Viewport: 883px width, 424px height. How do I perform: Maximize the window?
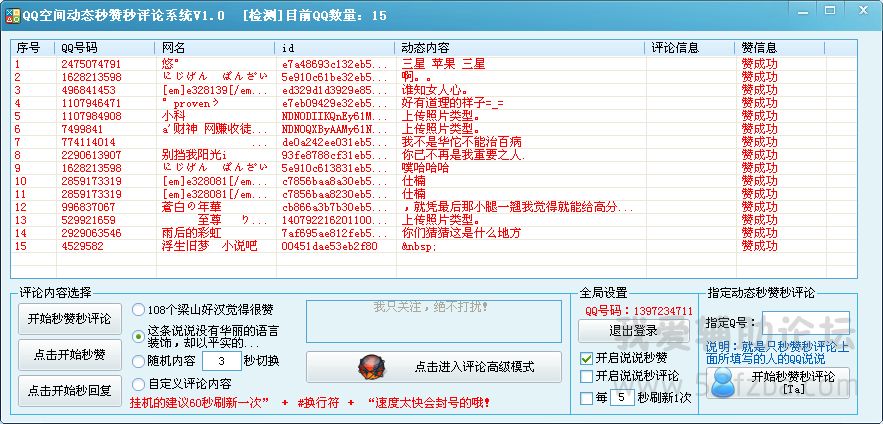(x=830, y=10)
